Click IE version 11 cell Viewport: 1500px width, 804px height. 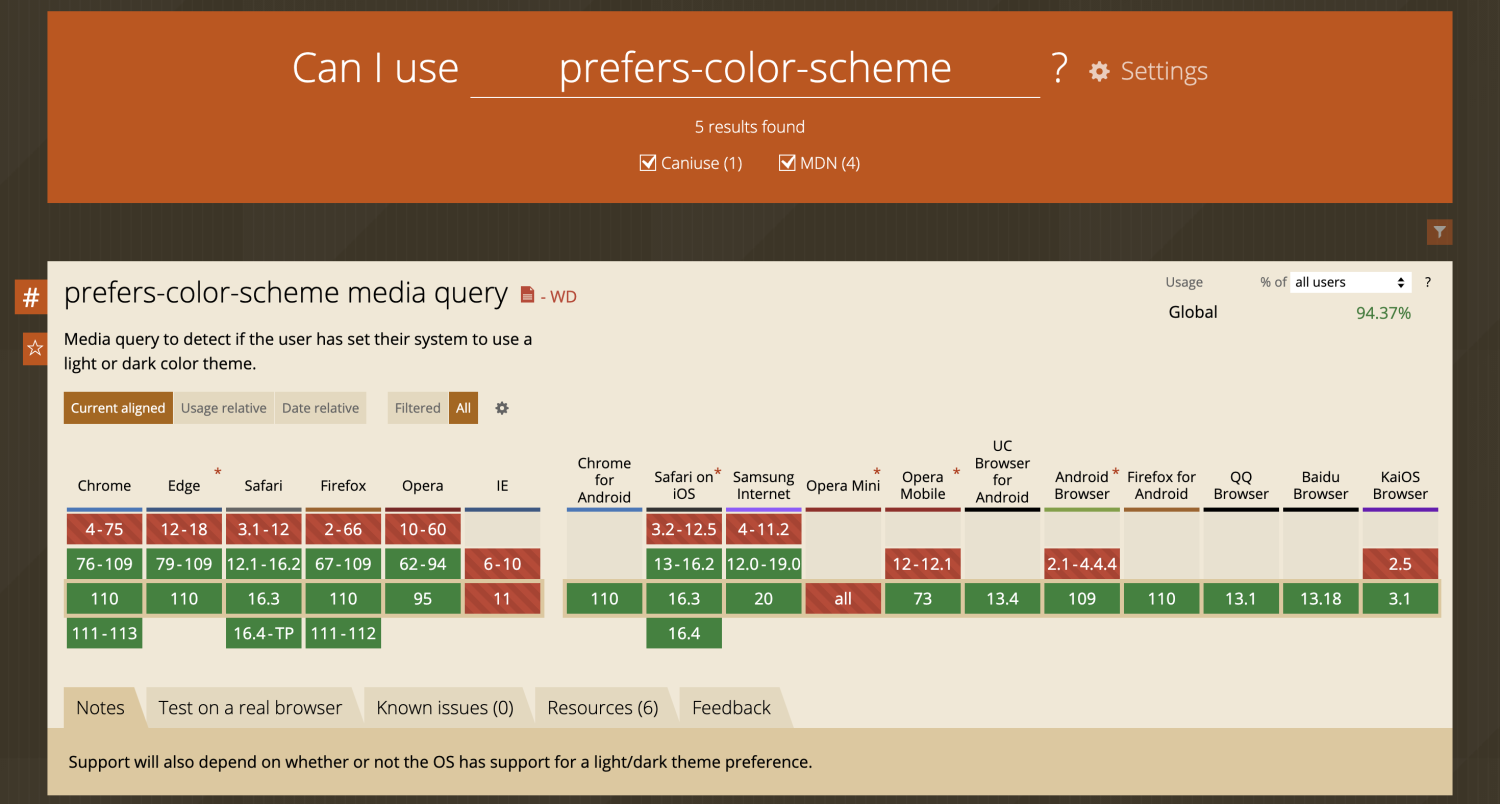[502, 599]
